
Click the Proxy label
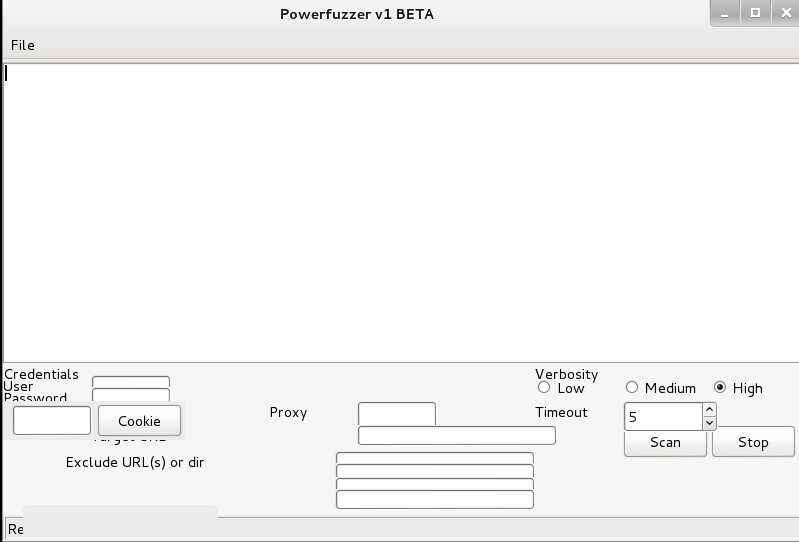(288, 413)
